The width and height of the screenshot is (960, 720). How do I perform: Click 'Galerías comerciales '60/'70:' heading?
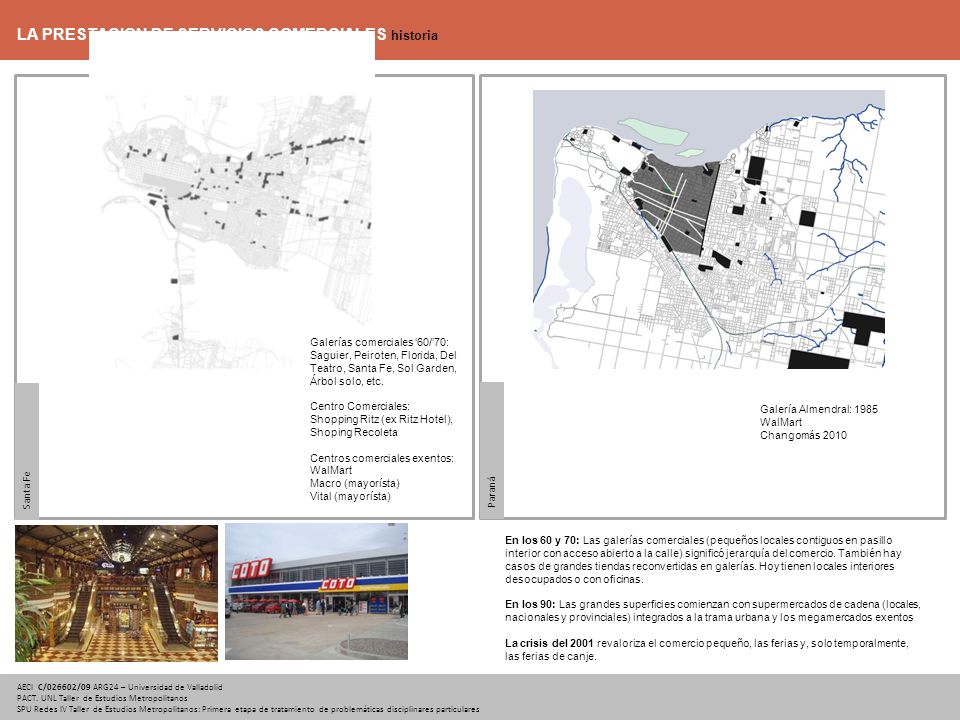tap(380, 342)
